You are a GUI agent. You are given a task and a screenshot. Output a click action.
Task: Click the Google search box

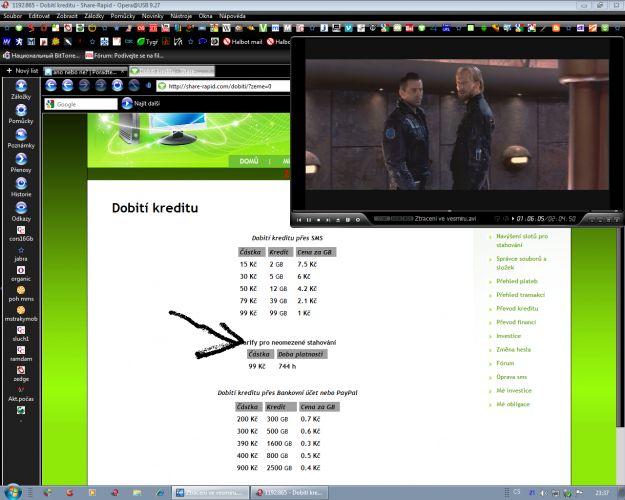[81, 104]
